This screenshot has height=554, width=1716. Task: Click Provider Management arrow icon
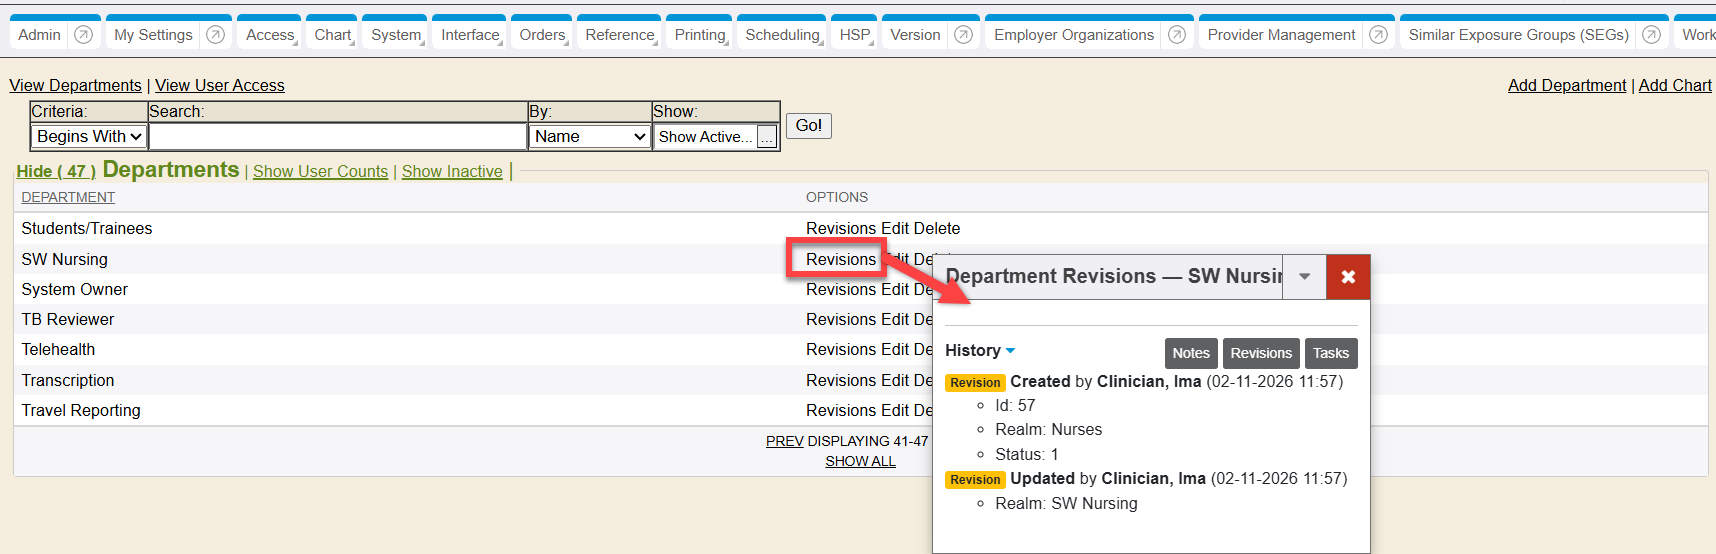1378,35
